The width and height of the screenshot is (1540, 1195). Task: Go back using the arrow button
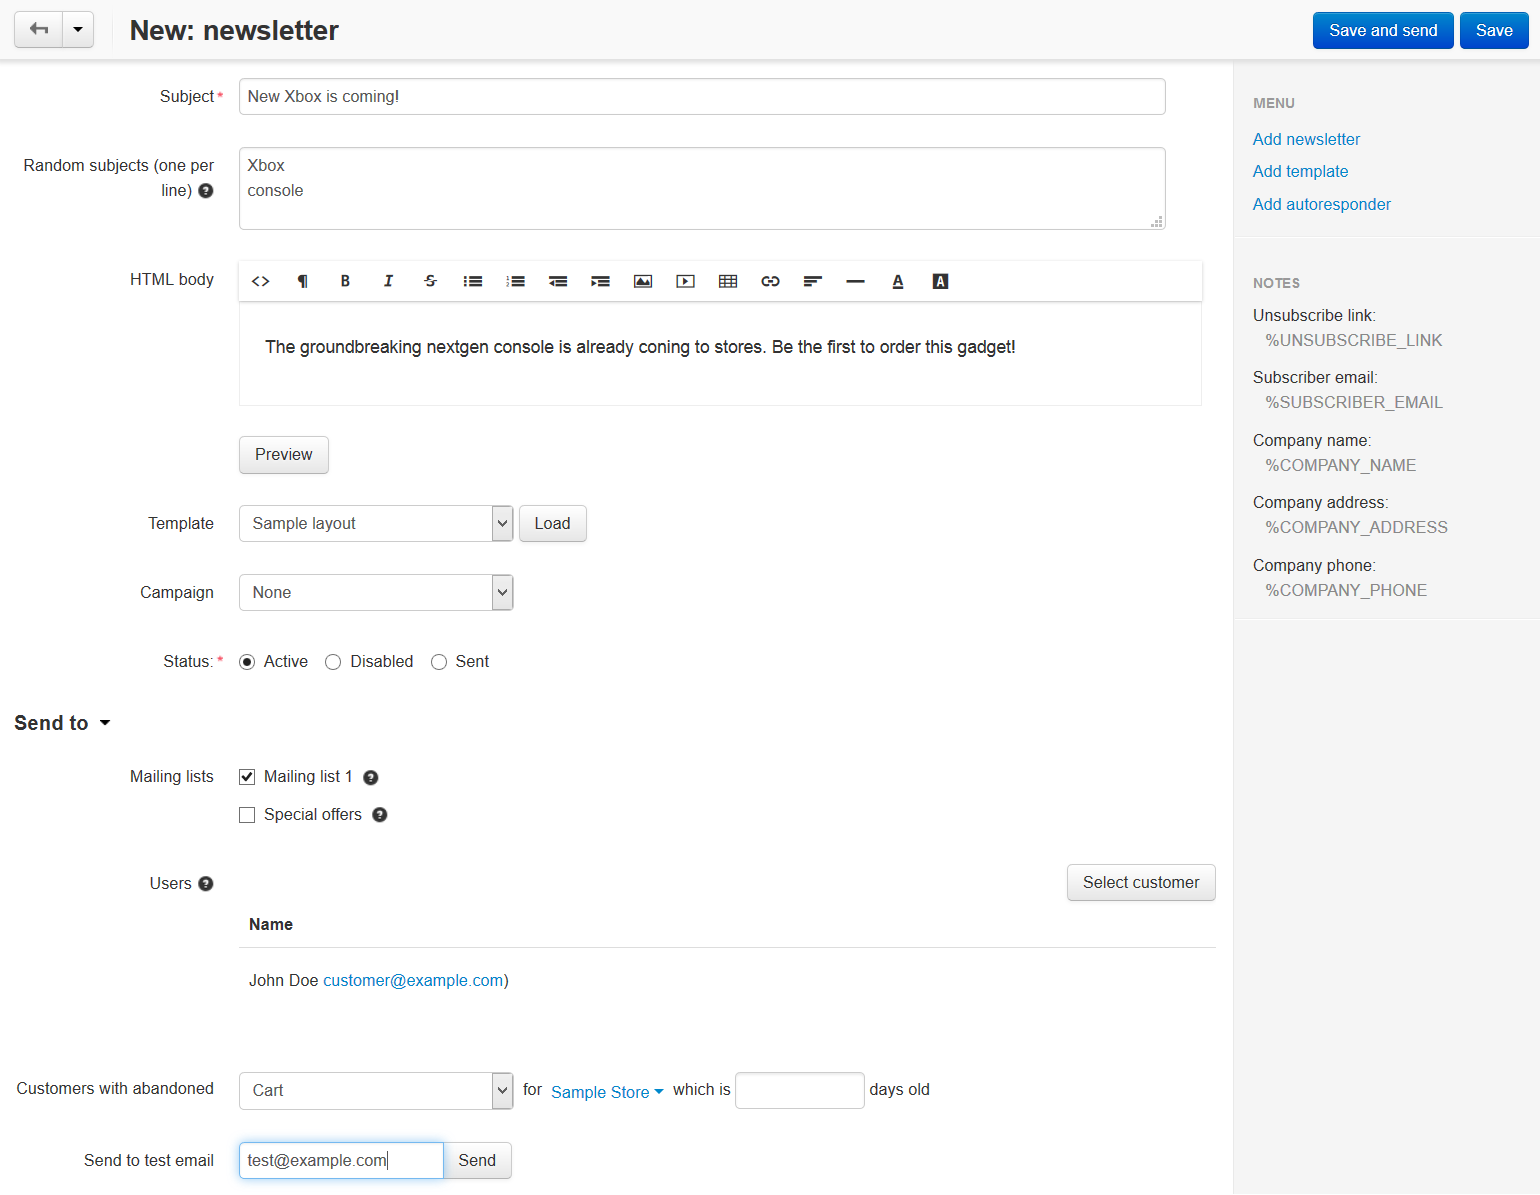tap(39, 30)
